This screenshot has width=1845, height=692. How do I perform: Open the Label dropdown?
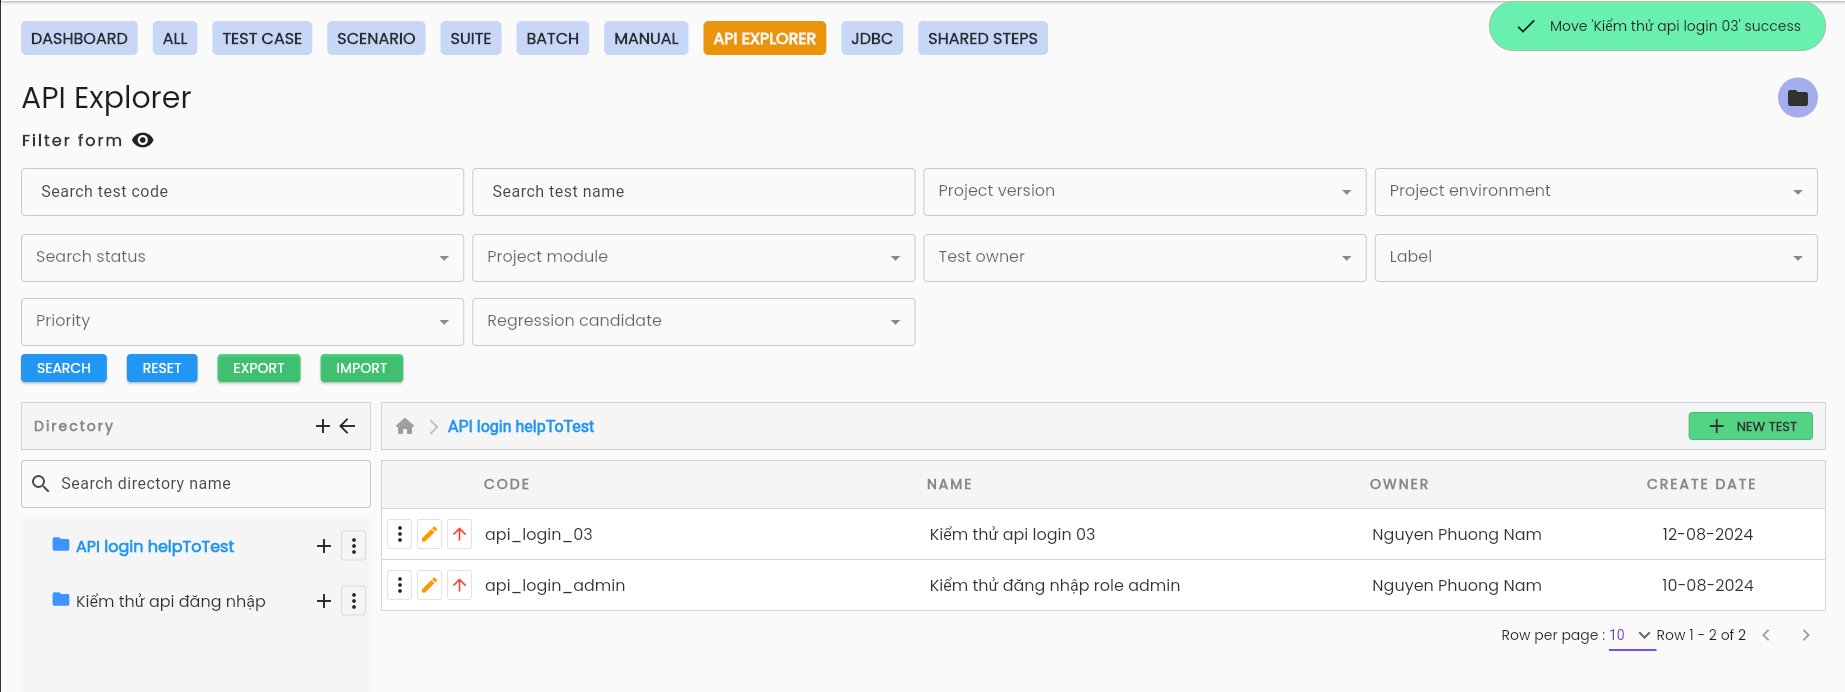1596,258
